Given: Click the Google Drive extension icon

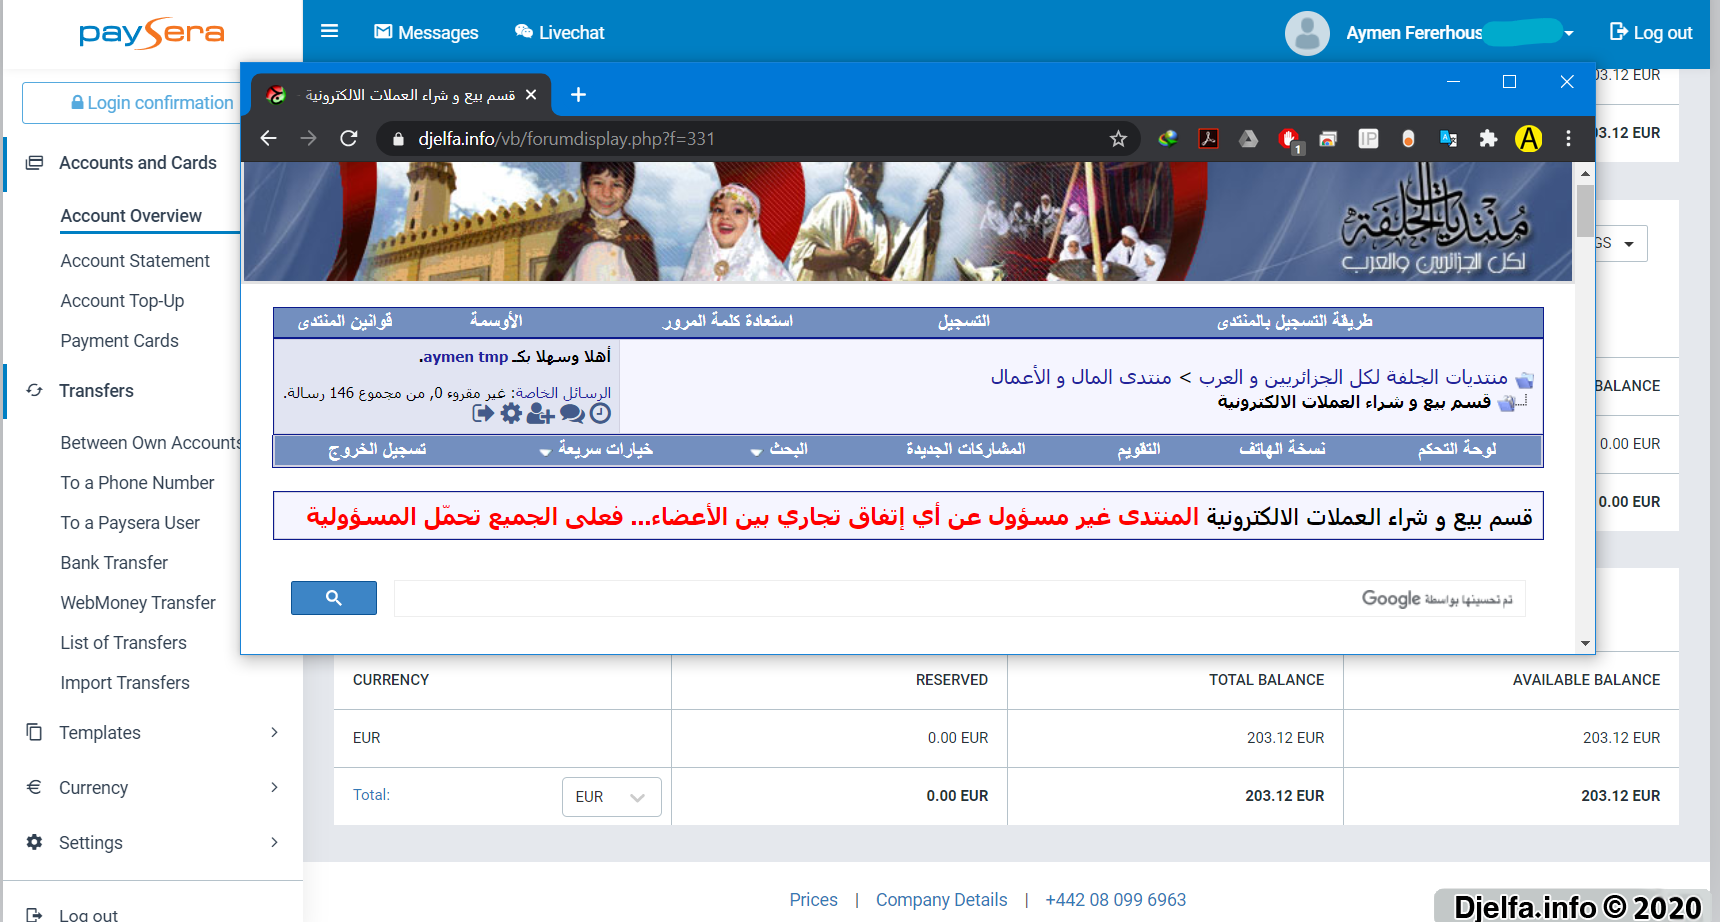Looking at the screenshot, I should [x=1248, y=139].
